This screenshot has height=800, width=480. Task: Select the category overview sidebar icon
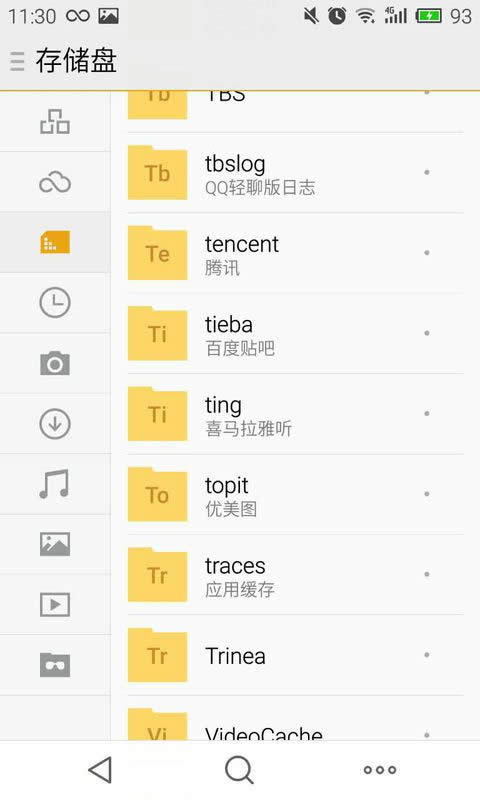coord(55,121)
